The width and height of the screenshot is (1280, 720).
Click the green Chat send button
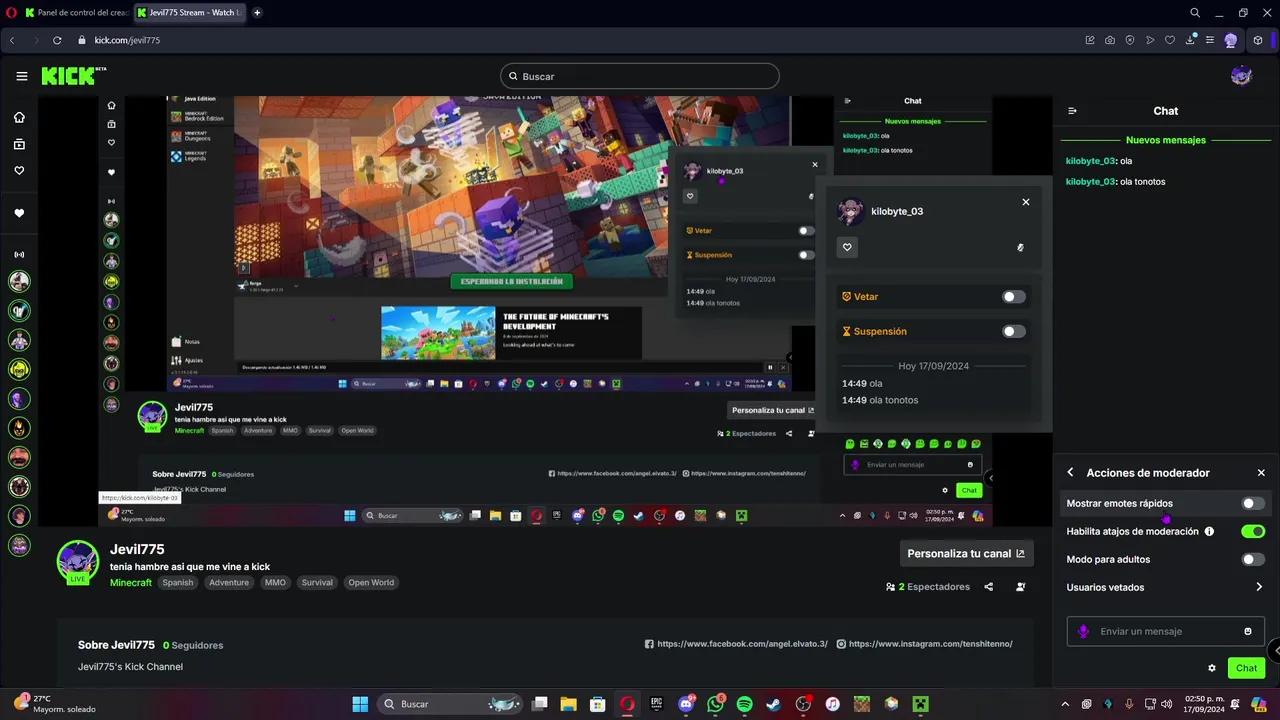tap(1246, 668)
